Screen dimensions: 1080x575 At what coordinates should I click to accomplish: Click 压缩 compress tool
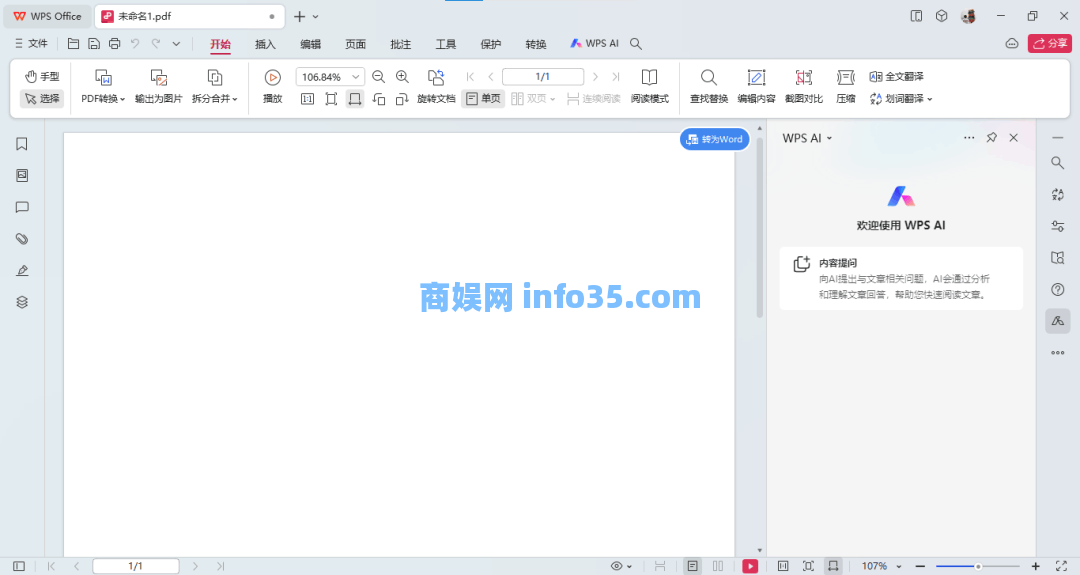point(846,87)
